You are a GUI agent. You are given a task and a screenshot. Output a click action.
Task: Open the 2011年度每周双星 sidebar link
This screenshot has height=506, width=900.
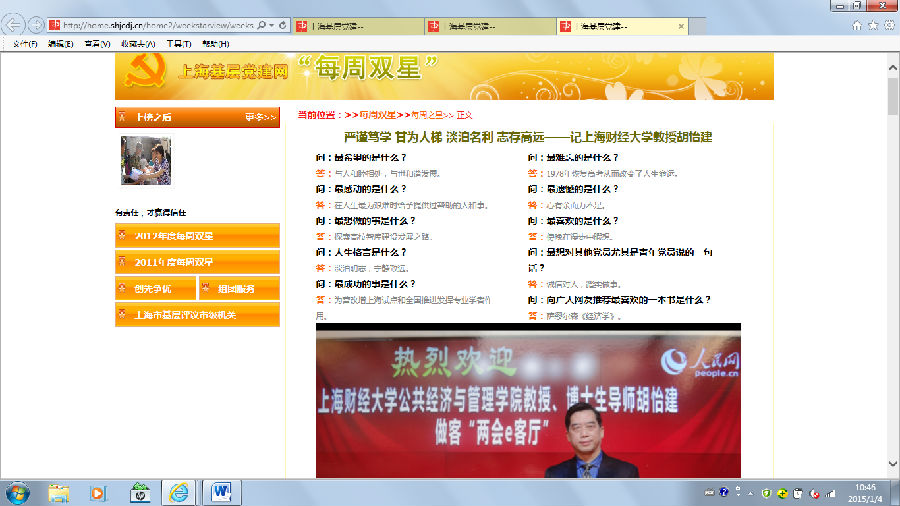pos(197,262)
